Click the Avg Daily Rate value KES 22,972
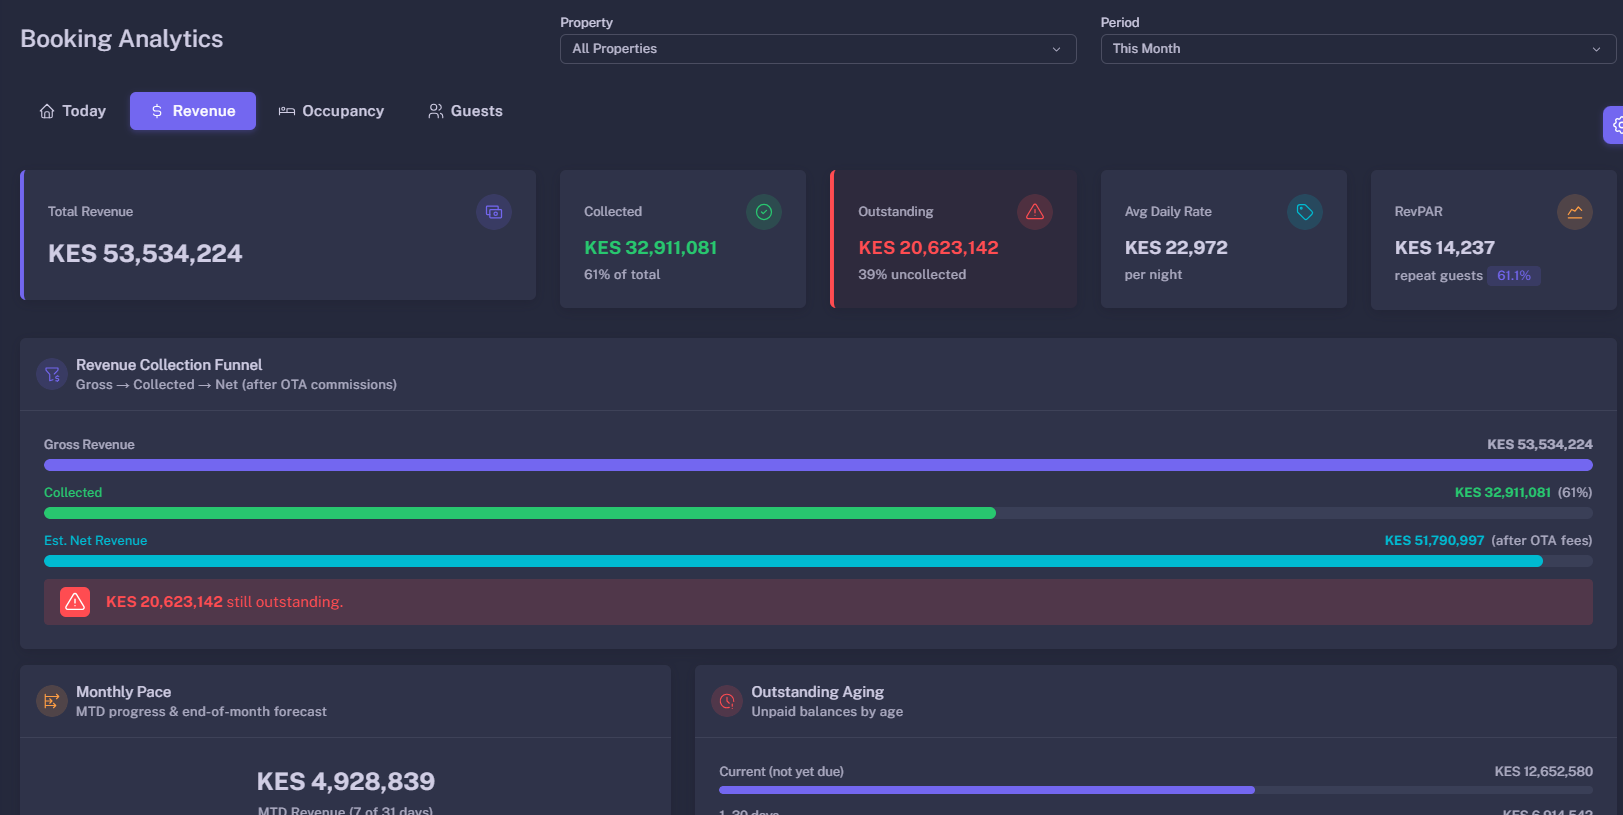 (1176, 248)
